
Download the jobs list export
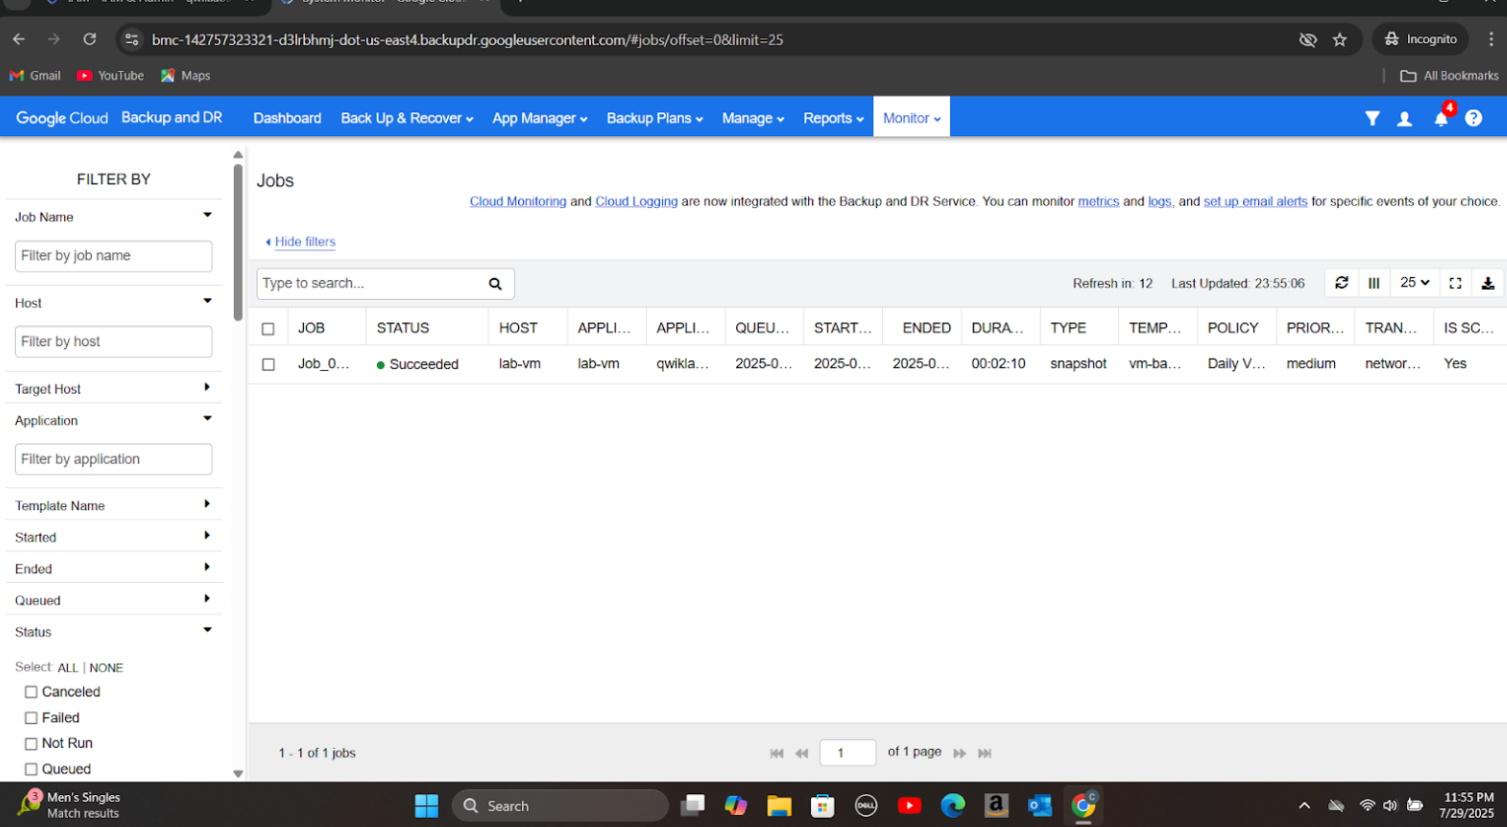click(1487, 283)
